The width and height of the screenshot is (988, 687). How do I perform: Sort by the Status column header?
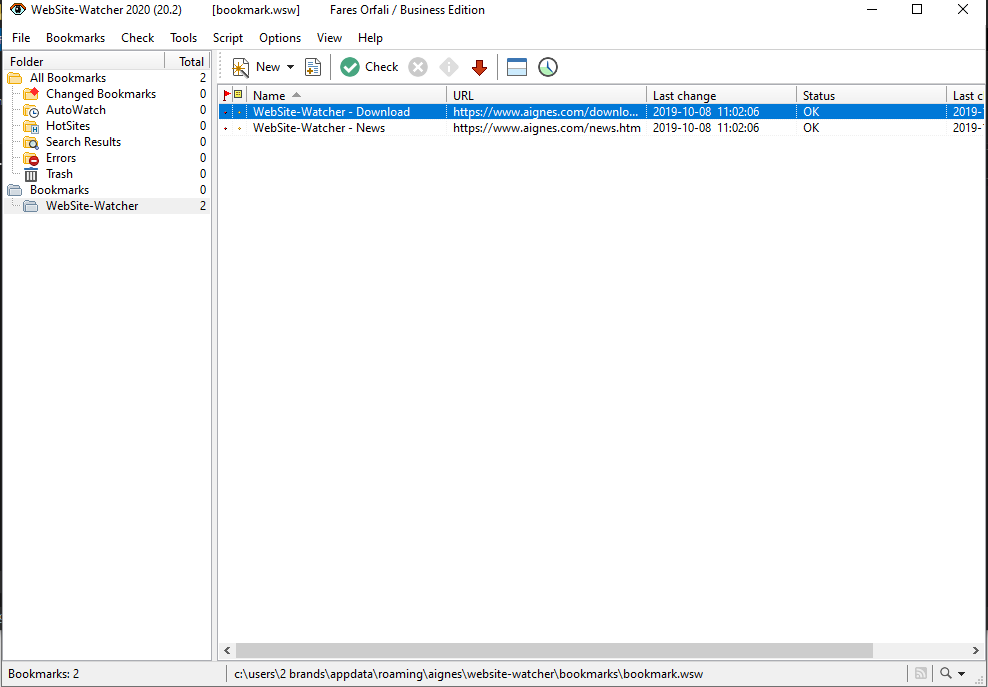(871, 95)
